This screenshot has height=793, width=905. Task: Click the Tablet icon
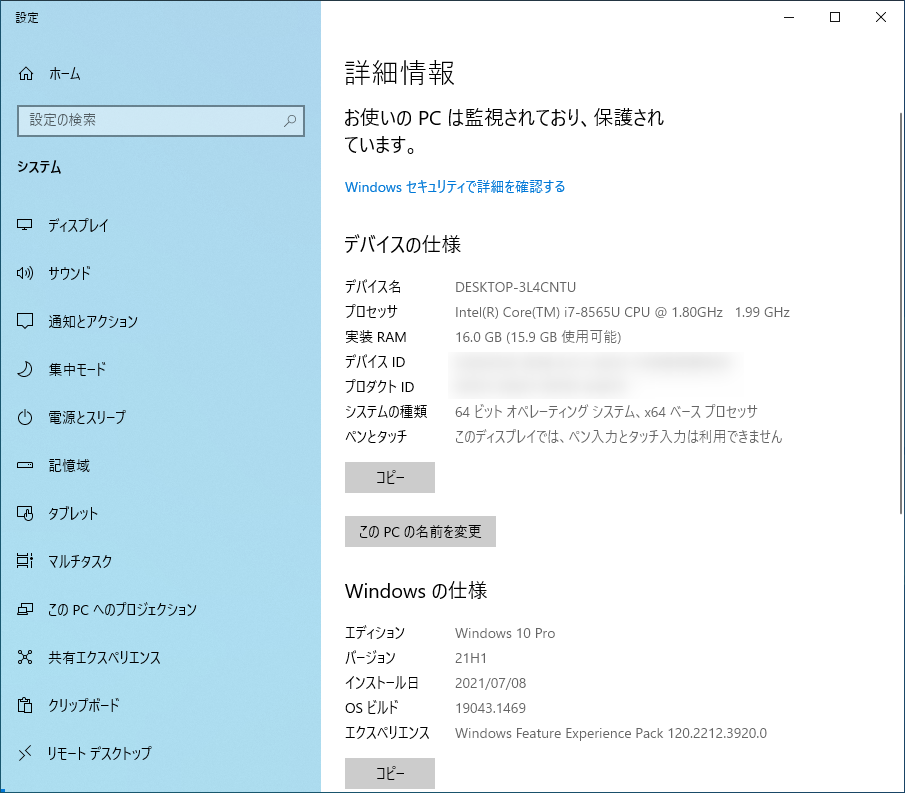pyautogui.click(x=25, y=513)
